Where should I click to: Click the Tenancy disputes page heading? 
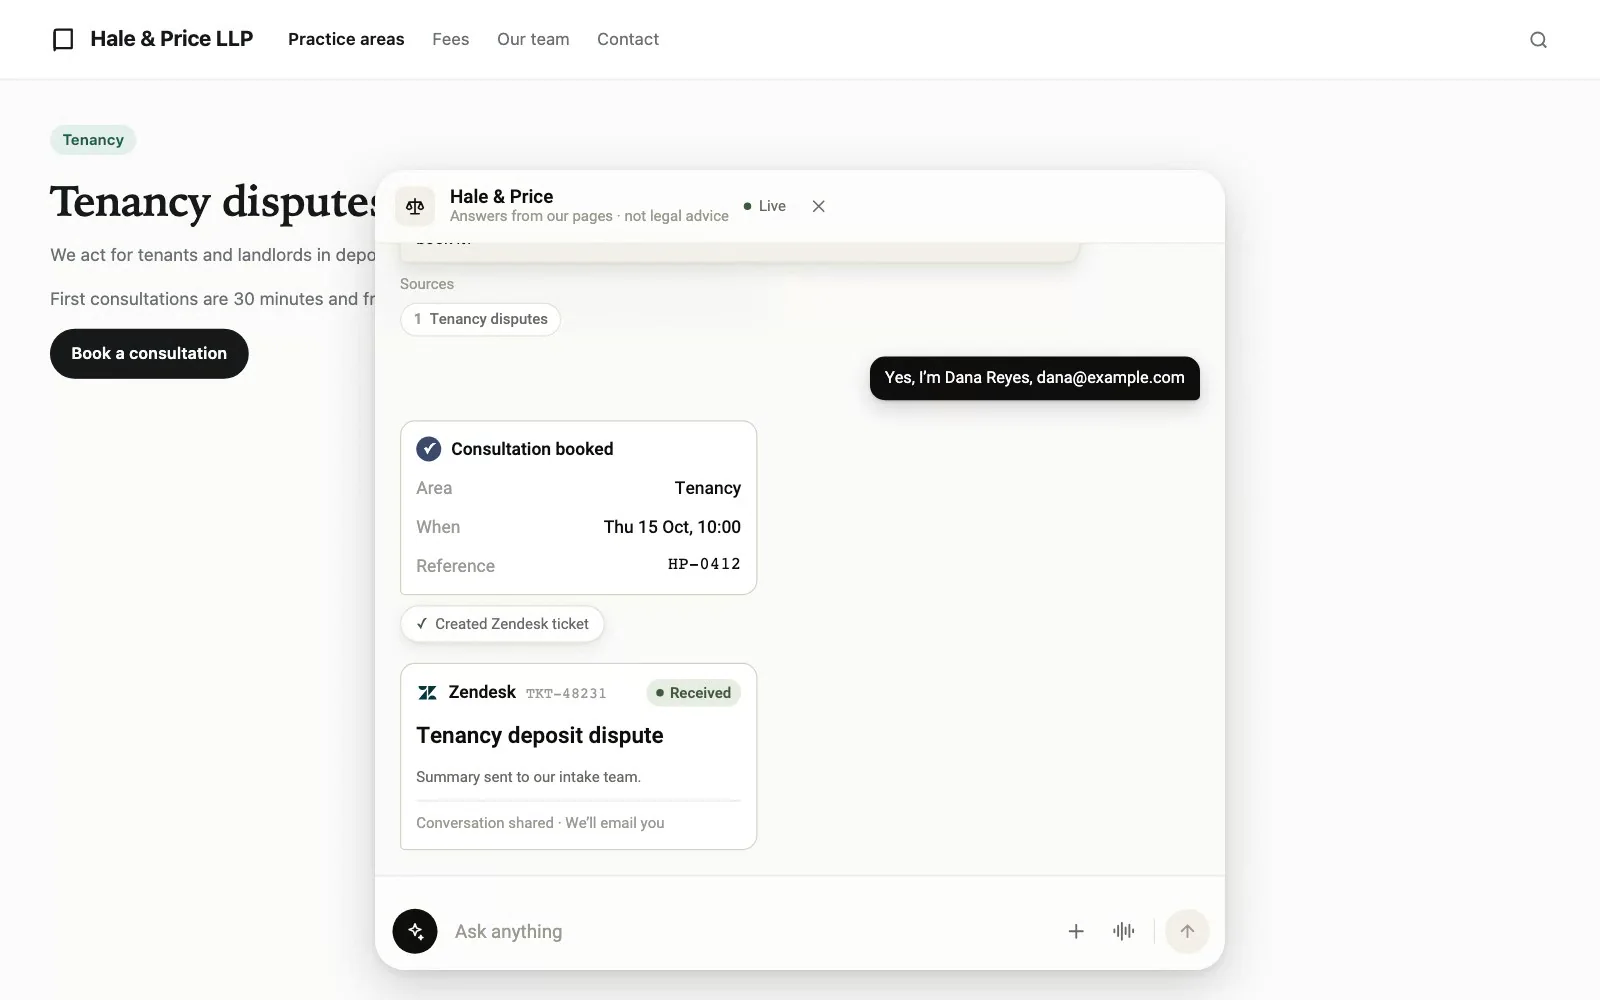213,202
